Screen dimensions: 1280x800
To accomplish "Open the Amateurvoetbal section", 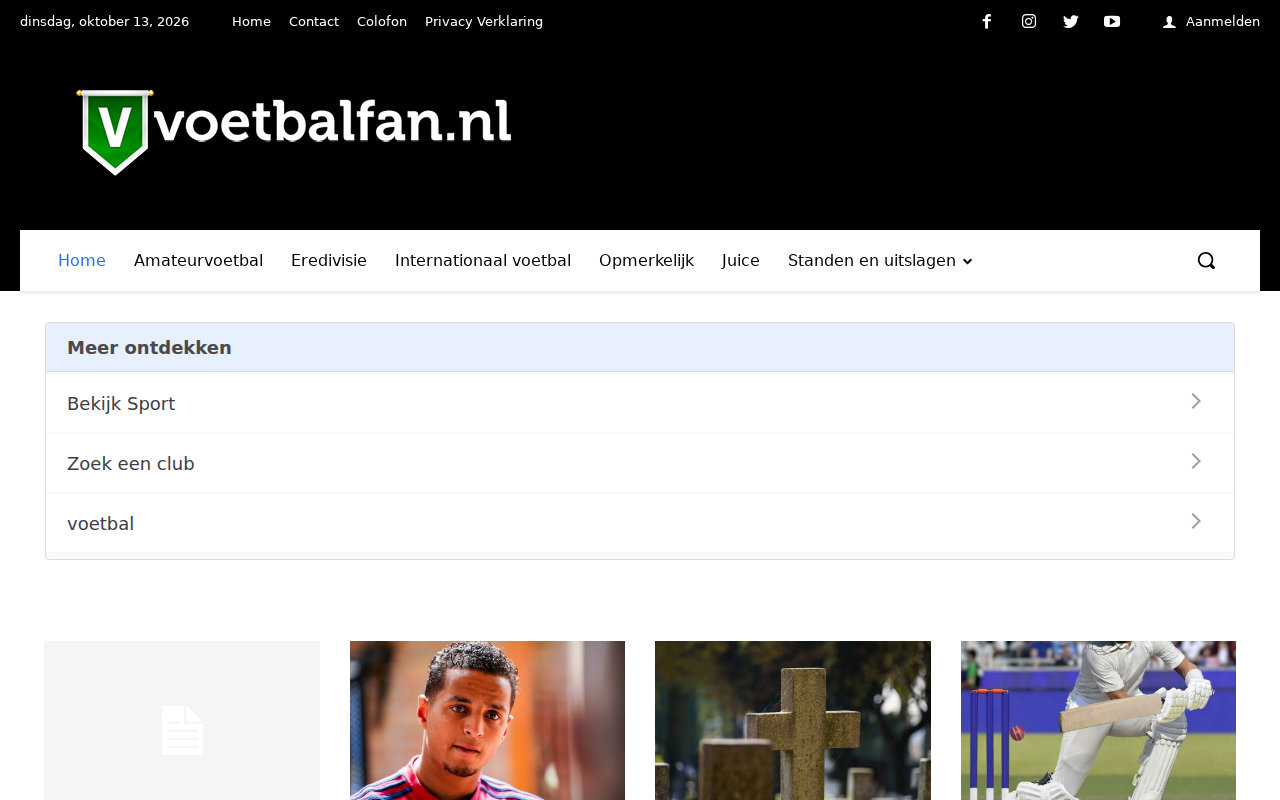I will pyautogui.click(x=198, y=261).
